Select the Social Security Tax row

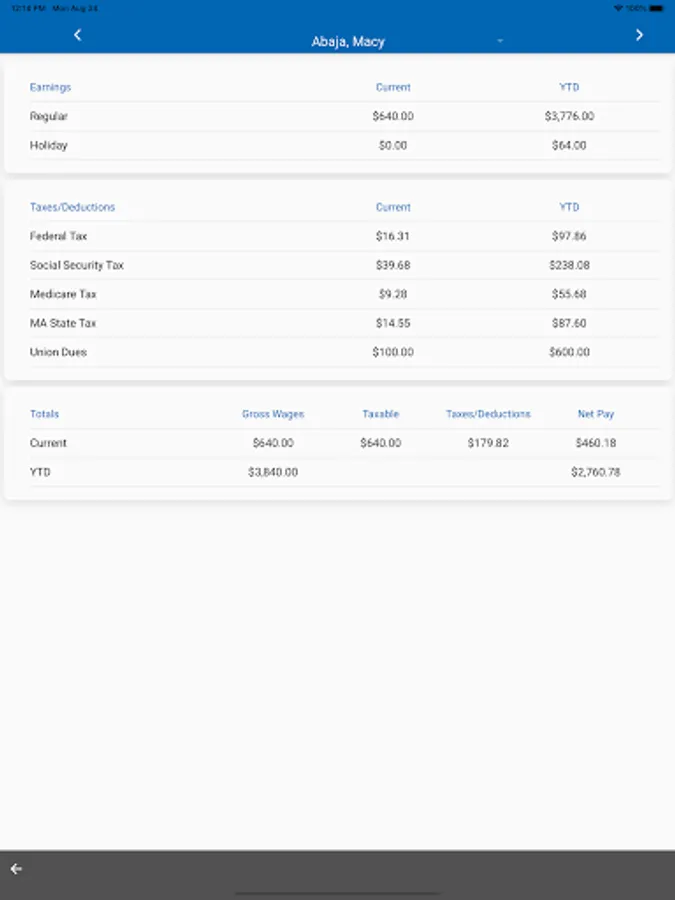coord(77,265)
